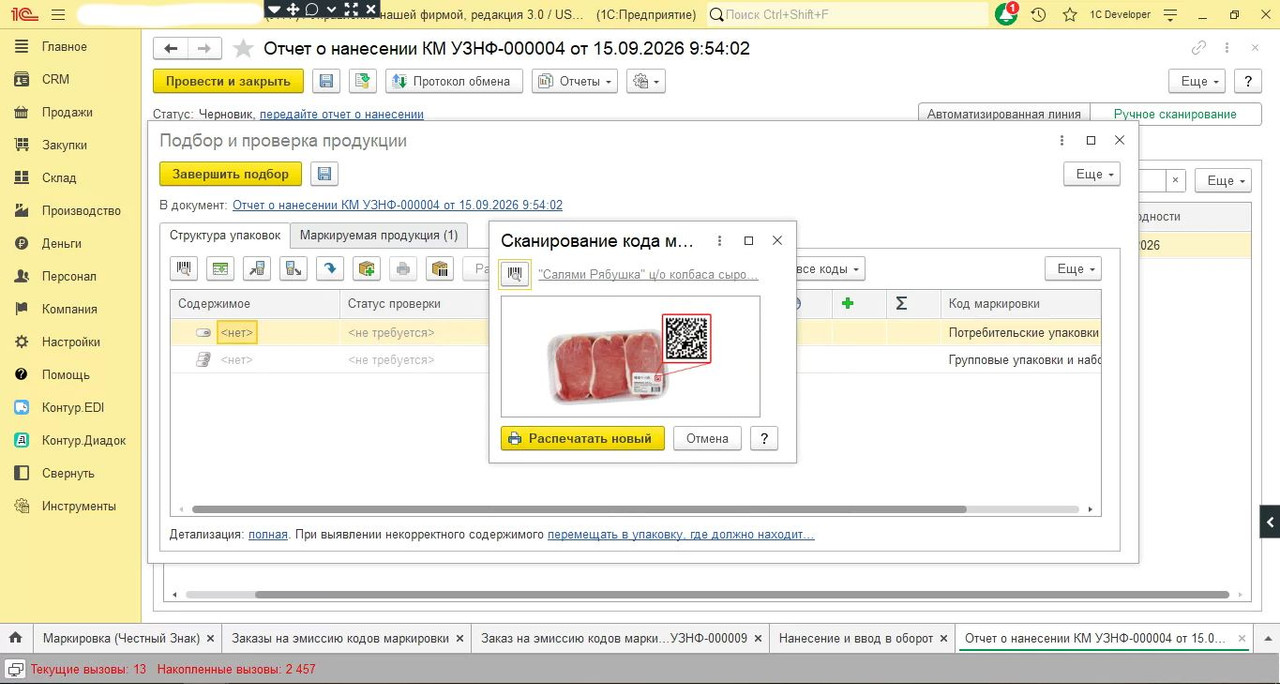Viewport: 1280px width, 684px height.
Task: Click sigma column header icon
Action: coord(901,303)
